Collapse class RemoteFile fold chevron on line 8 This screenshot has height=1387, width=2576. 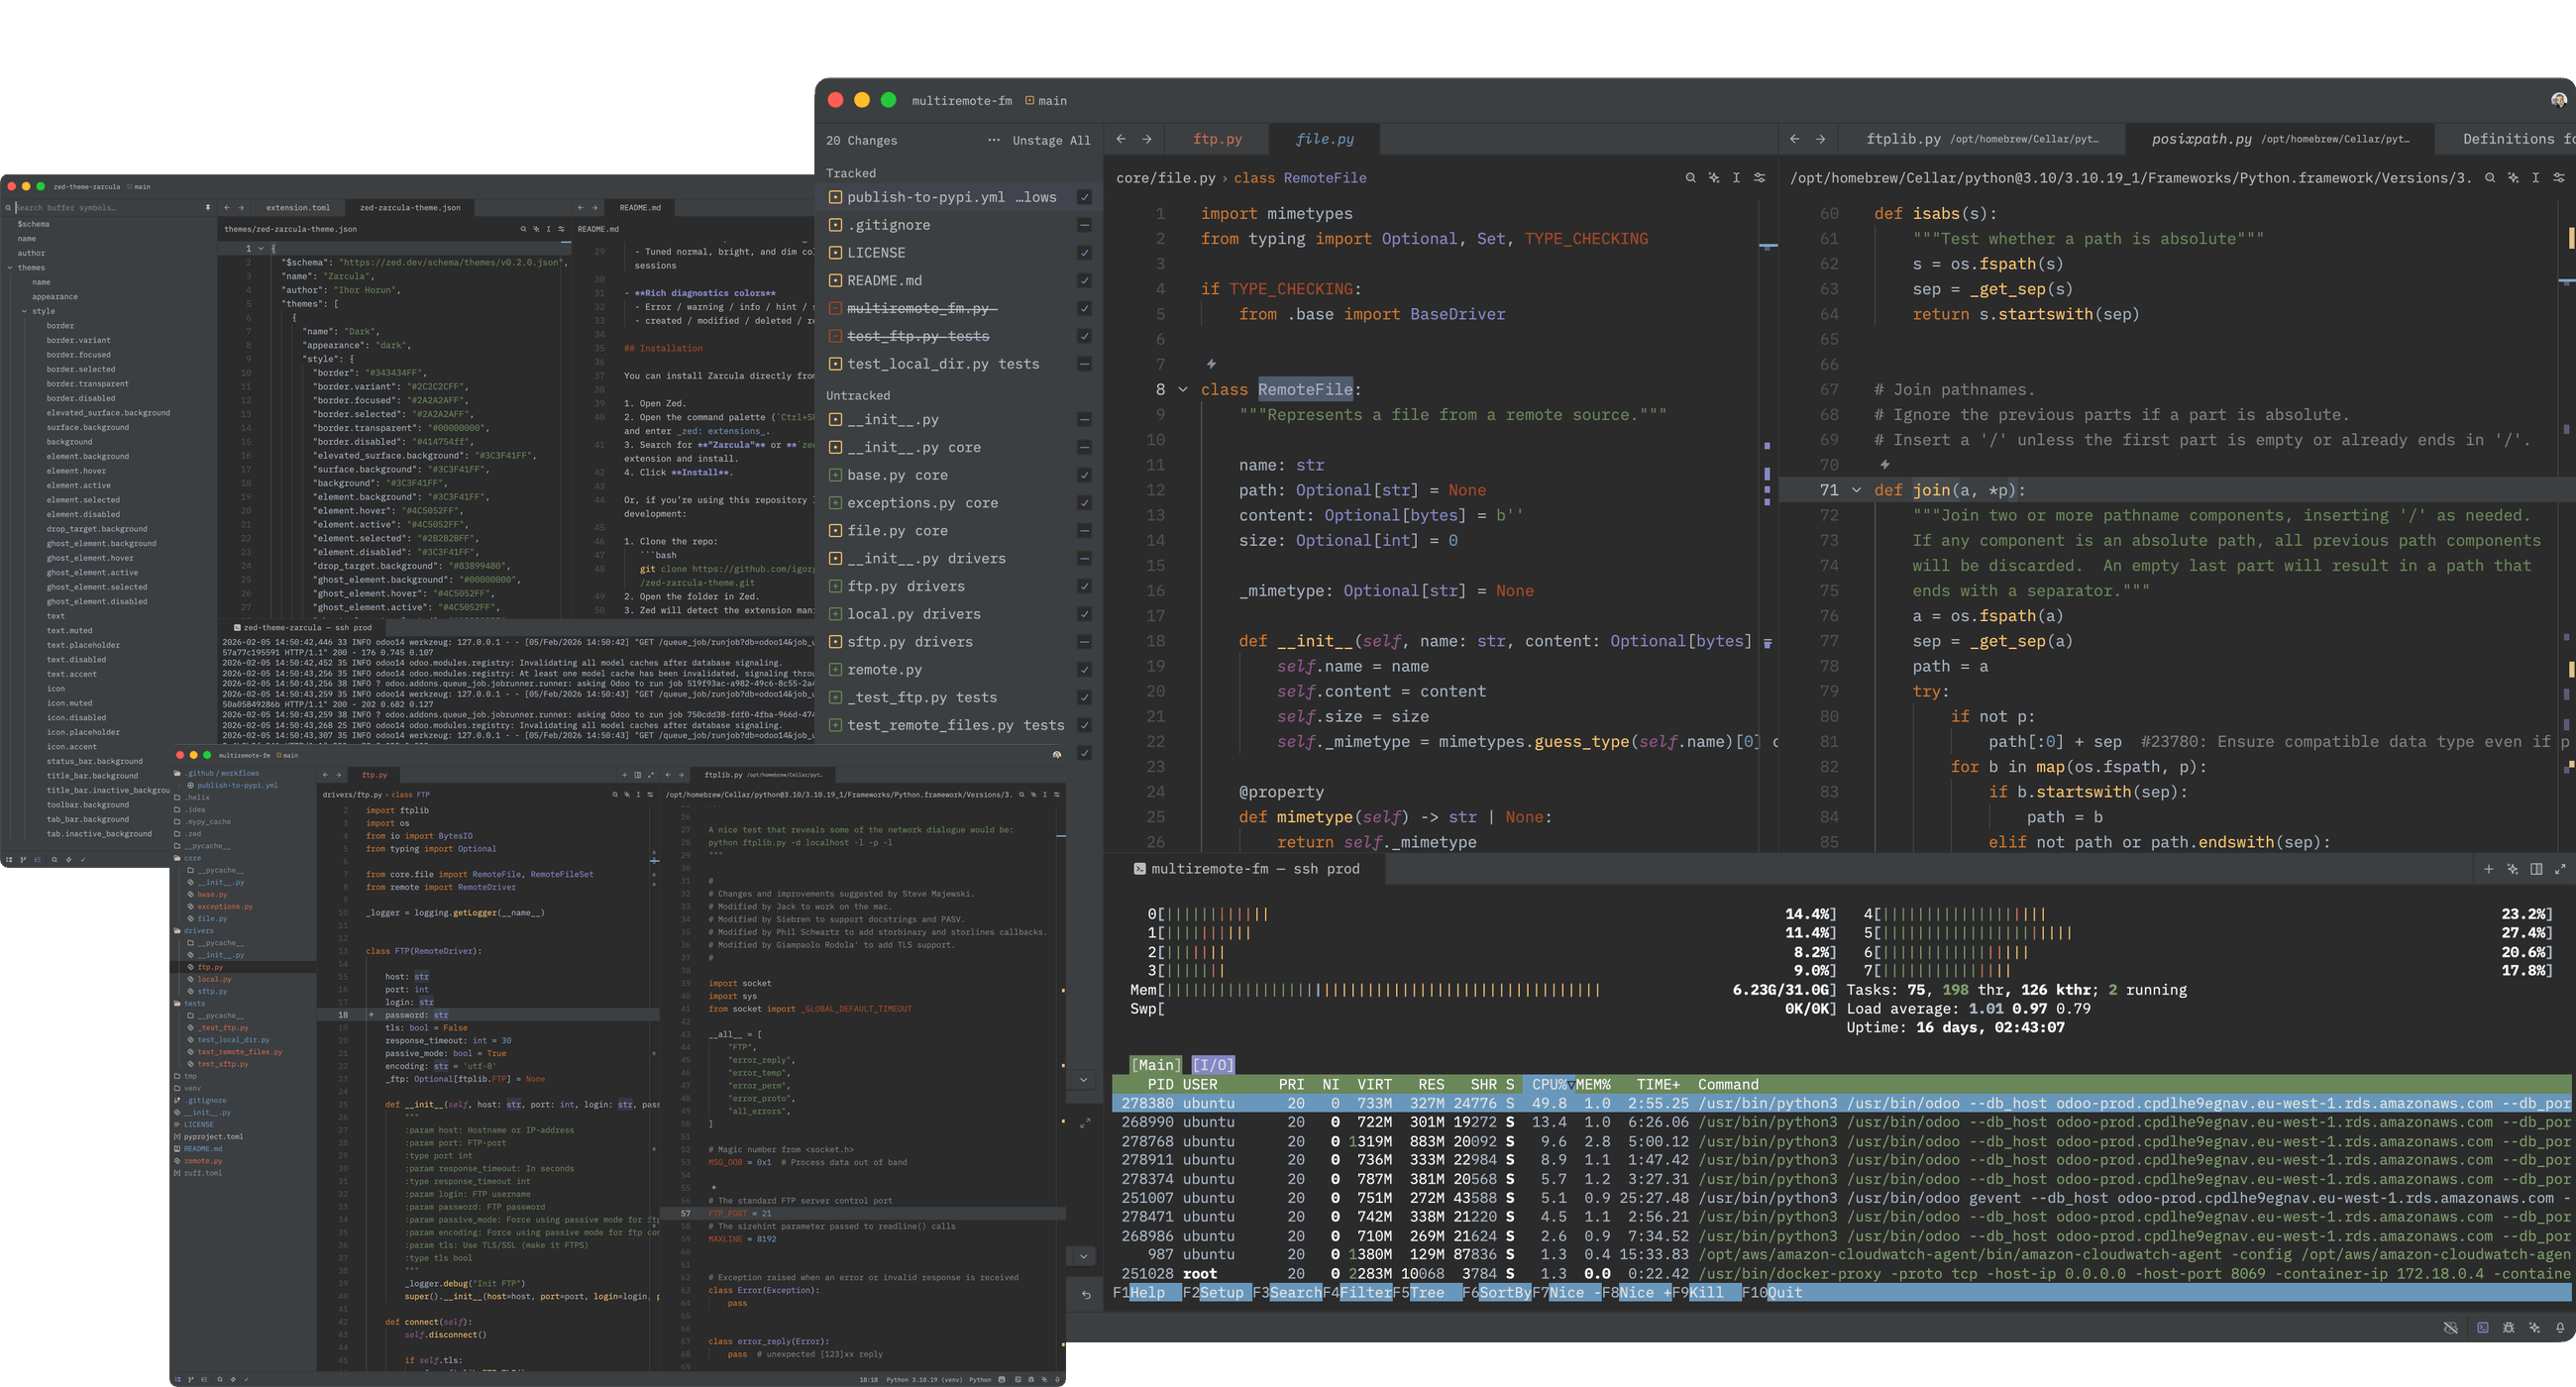[1182, 389]
